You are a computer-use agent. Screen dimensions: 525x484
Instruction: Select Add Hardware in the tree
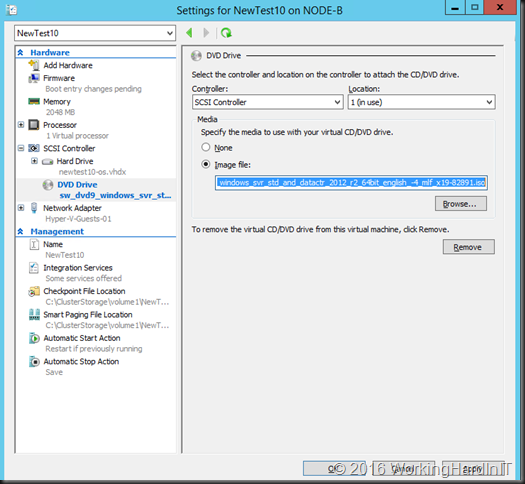(68, 65)
